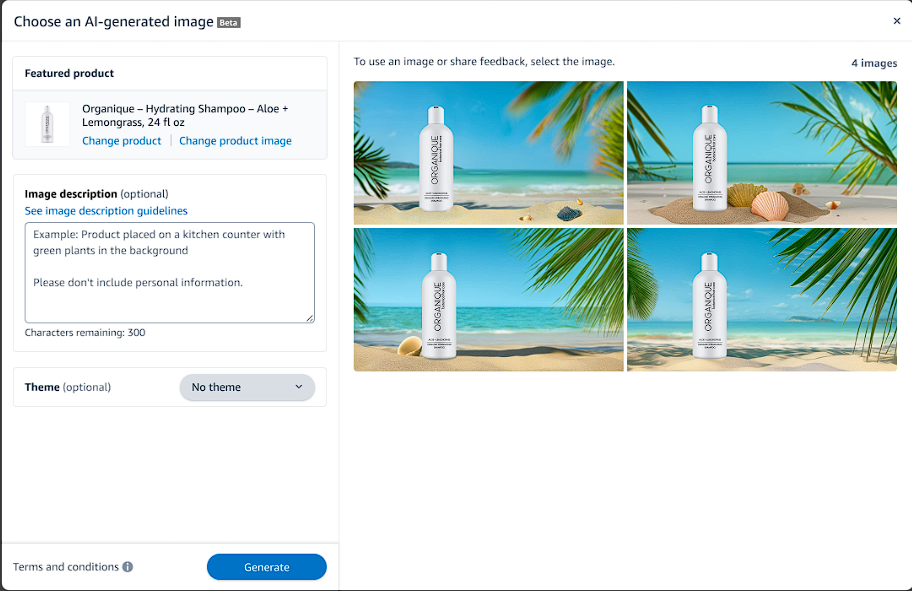Screen dimensions: 912x591
Task: Click the featured shampoo product thumbnail
Action: pyautogui.click(x=47, y=124)
